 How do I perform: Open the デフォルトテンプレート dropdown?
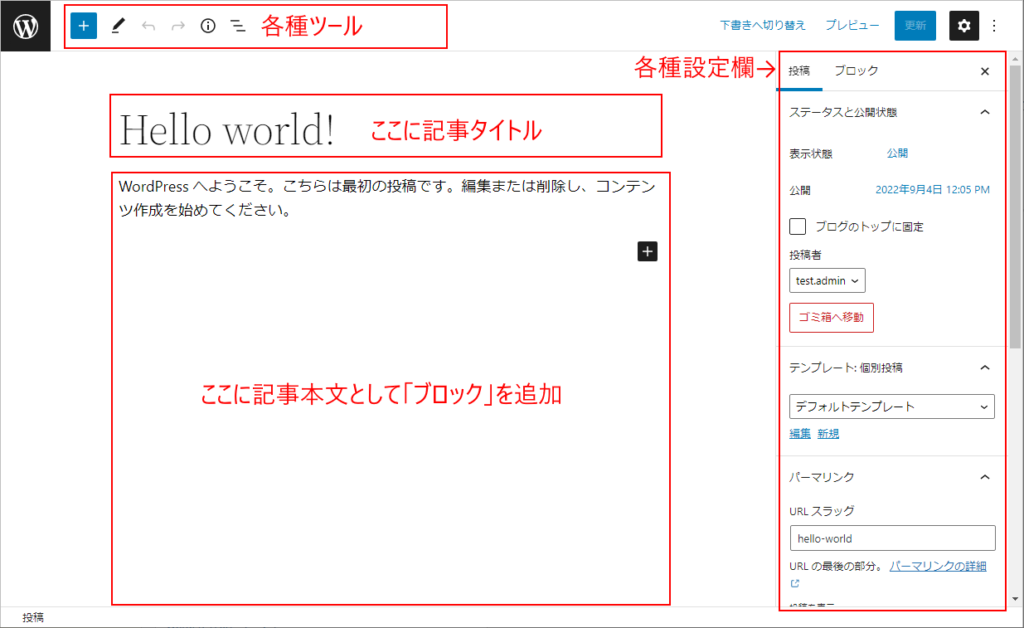pyautogui.click(x=891, y=407)
